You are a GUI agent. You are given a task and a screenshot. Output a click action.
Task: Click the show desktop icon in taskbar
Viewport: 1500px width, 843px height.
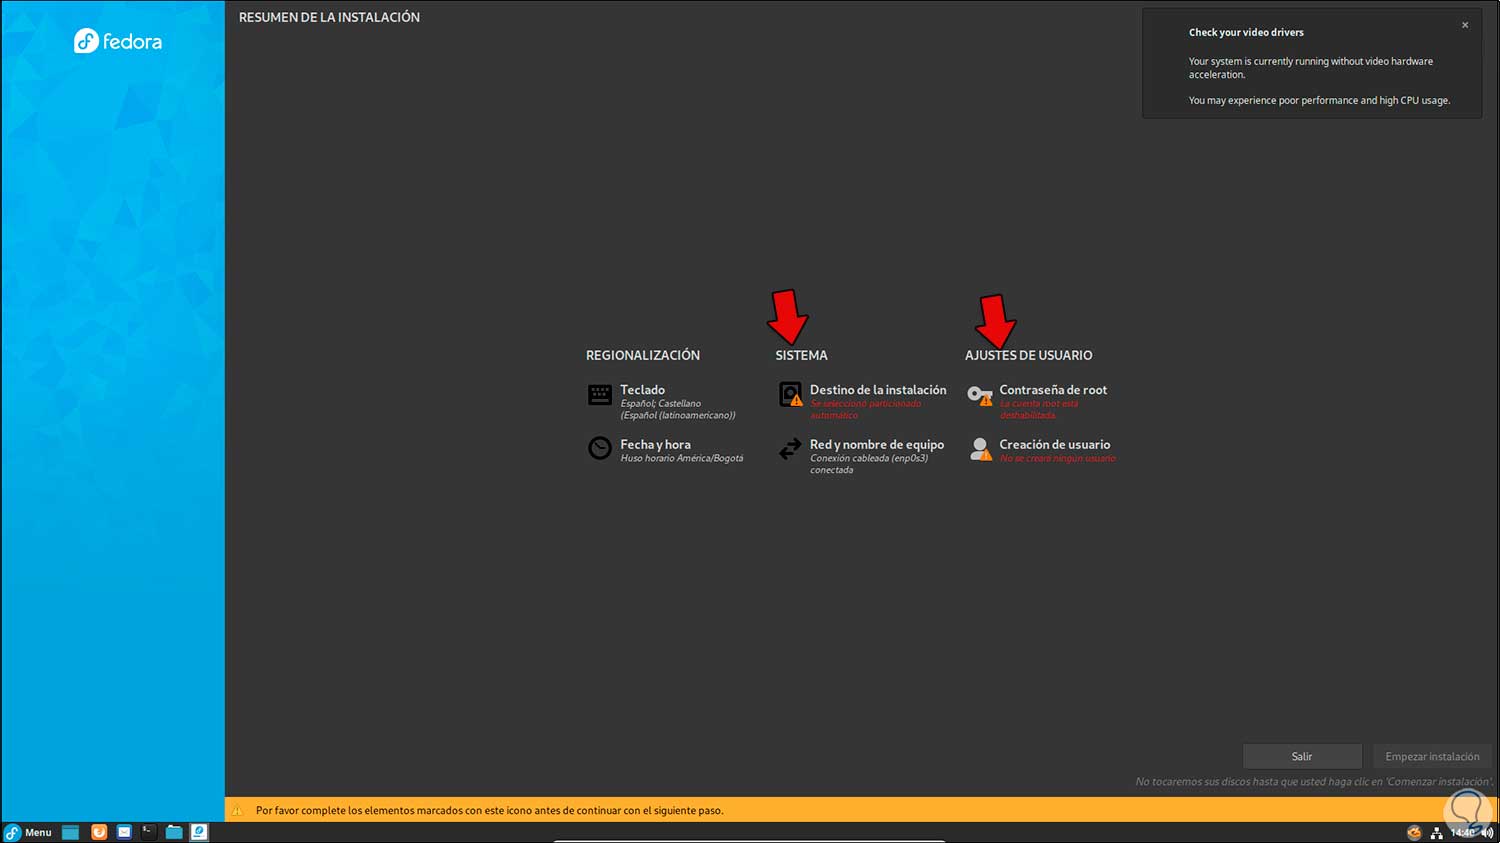click(x=70, y=832)
